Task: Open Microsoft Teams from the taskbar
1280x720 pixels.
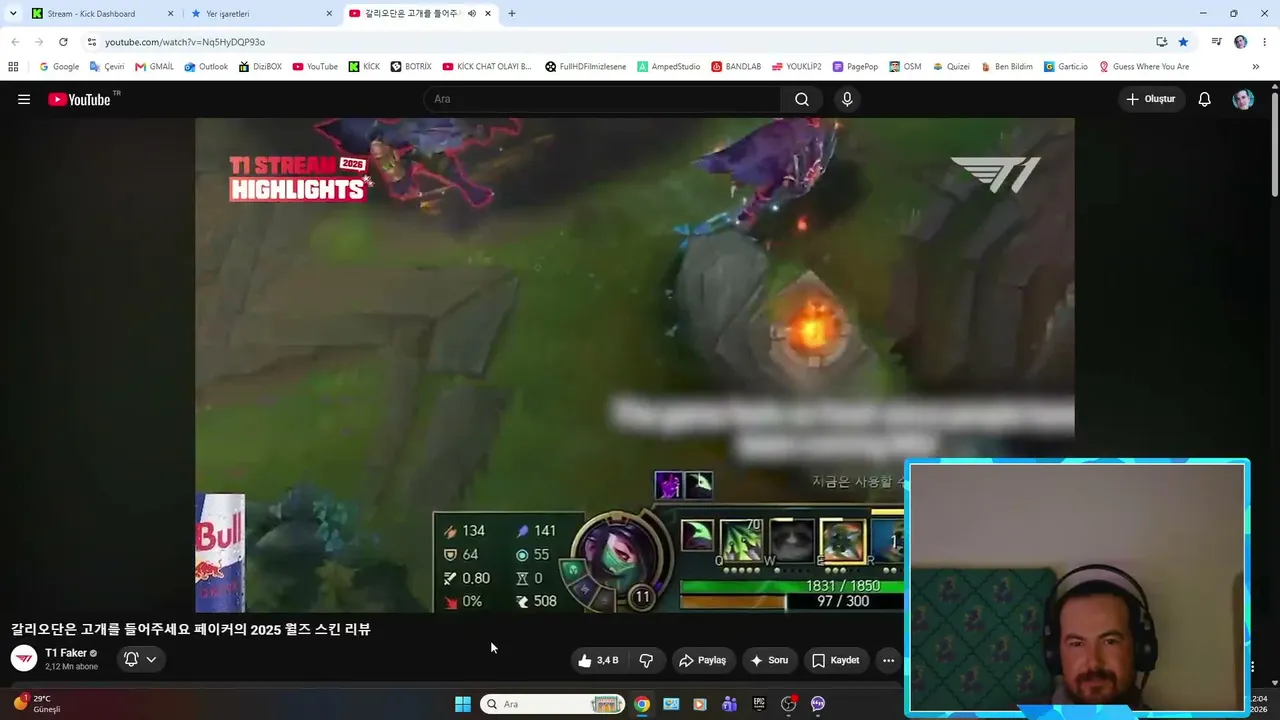Action: 730,704
